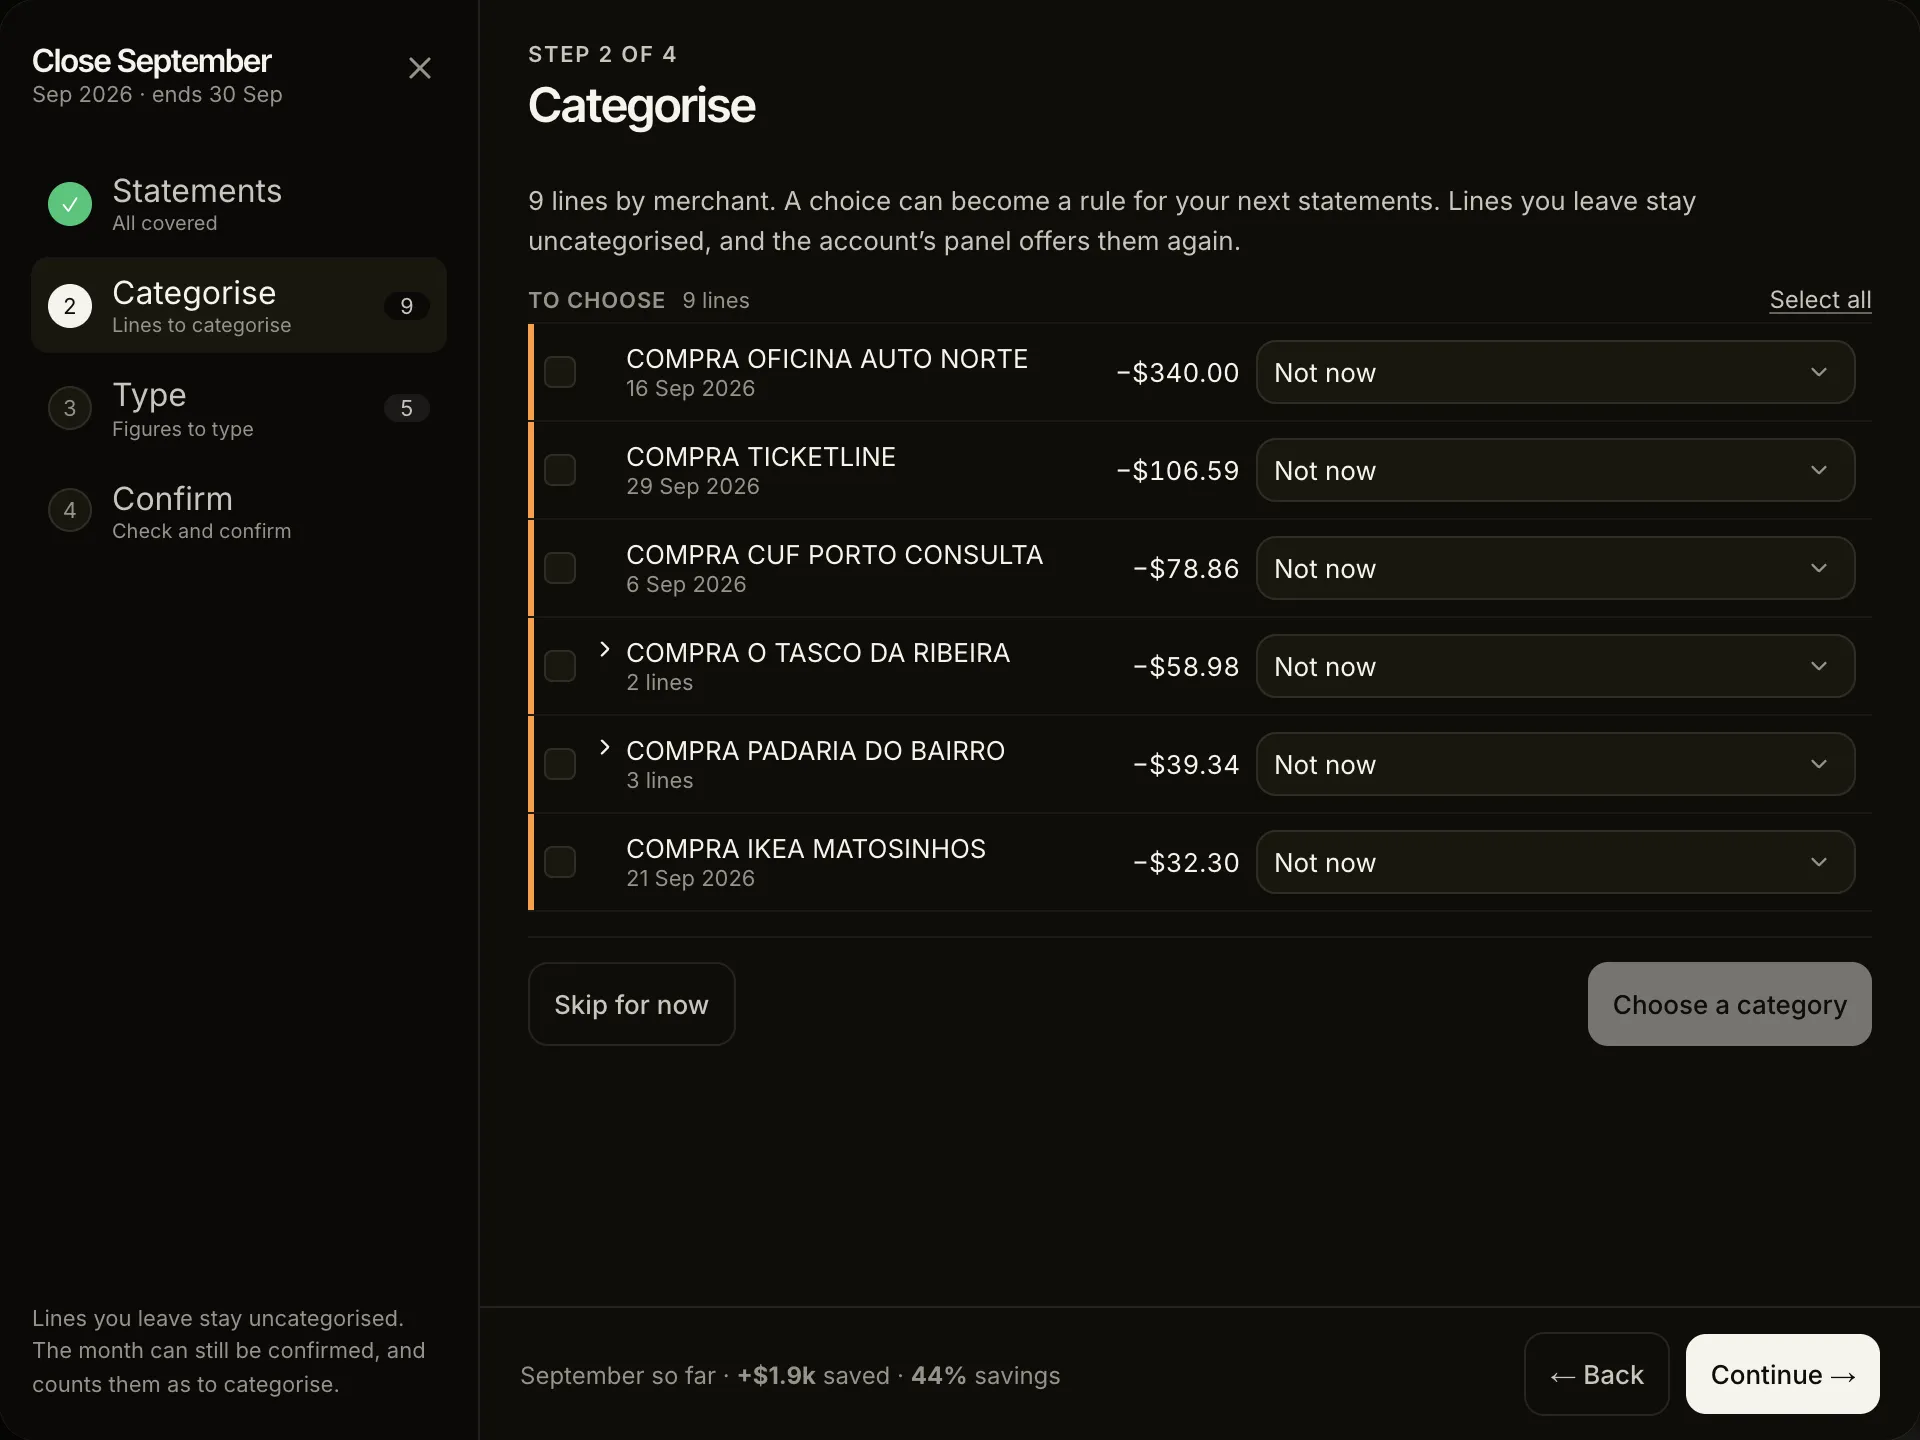Expand the PADARIA DO BAIRRO lines
The height and width of the screenshot is (1440, 1920).
pos(604,748)
